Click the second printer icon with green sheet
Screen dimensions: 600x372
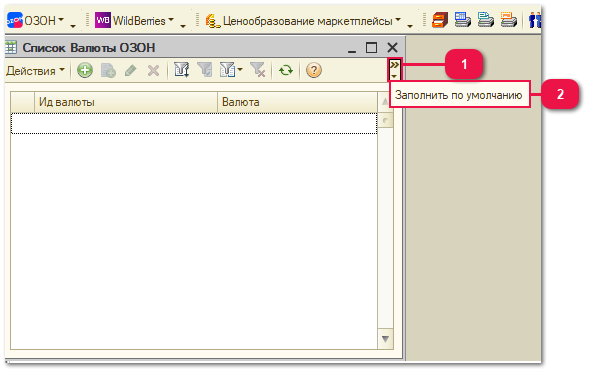click(x=486, y=20)
